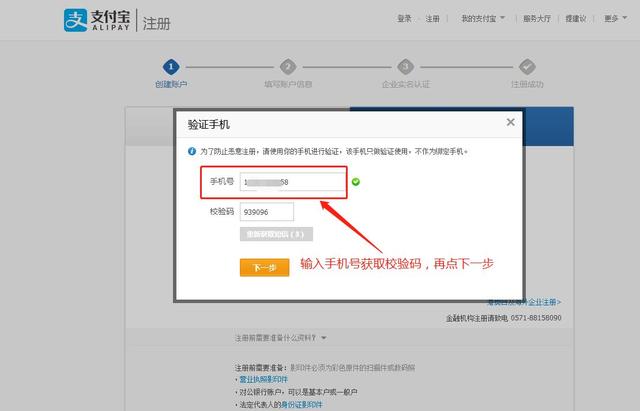
Task: Click the orange 下一步 button
Action: click(264, 268)
